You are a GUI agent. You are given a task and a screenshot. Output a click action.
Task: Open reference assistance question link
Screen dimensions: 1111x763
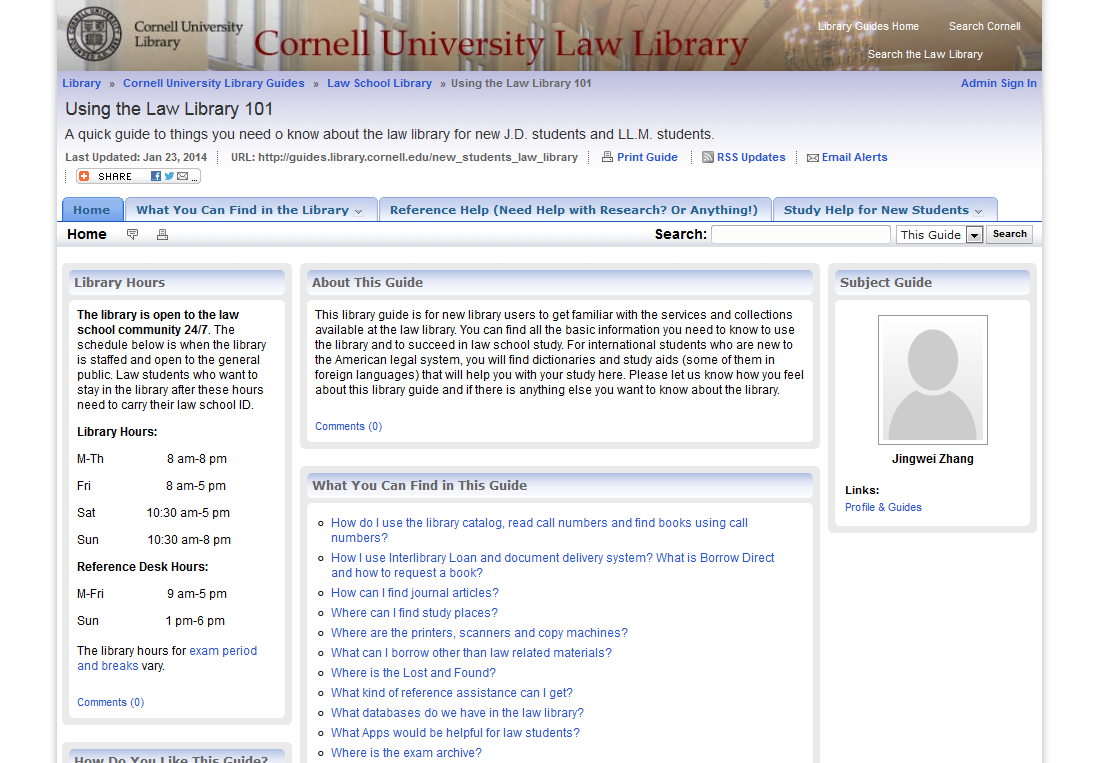click(451, 693)
